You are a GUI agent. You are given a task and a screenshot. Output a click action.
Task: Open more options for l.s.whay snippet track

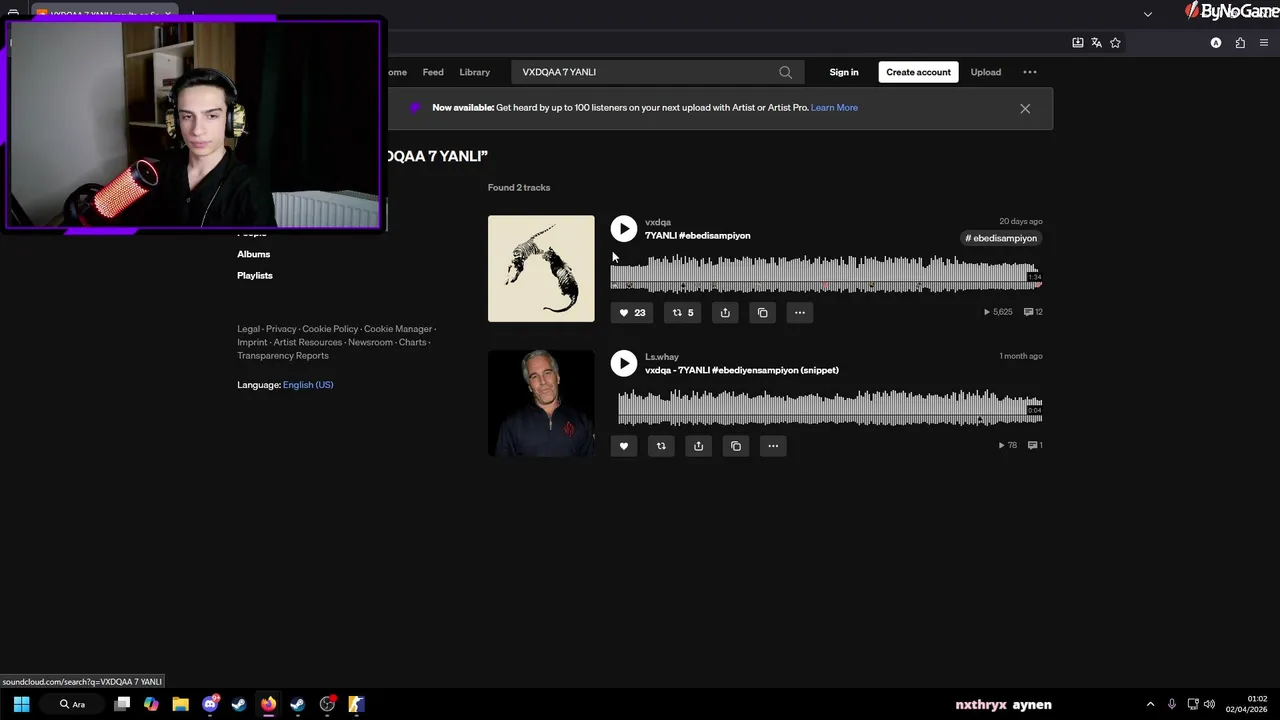pyautogui.click(x=773, y=446)
